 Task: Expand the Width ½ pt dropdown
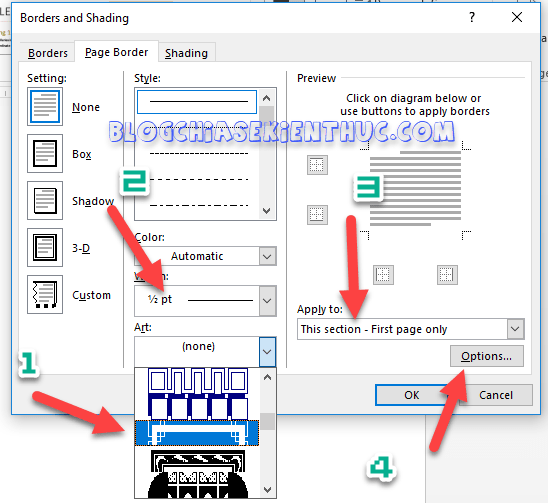(205, 301)
